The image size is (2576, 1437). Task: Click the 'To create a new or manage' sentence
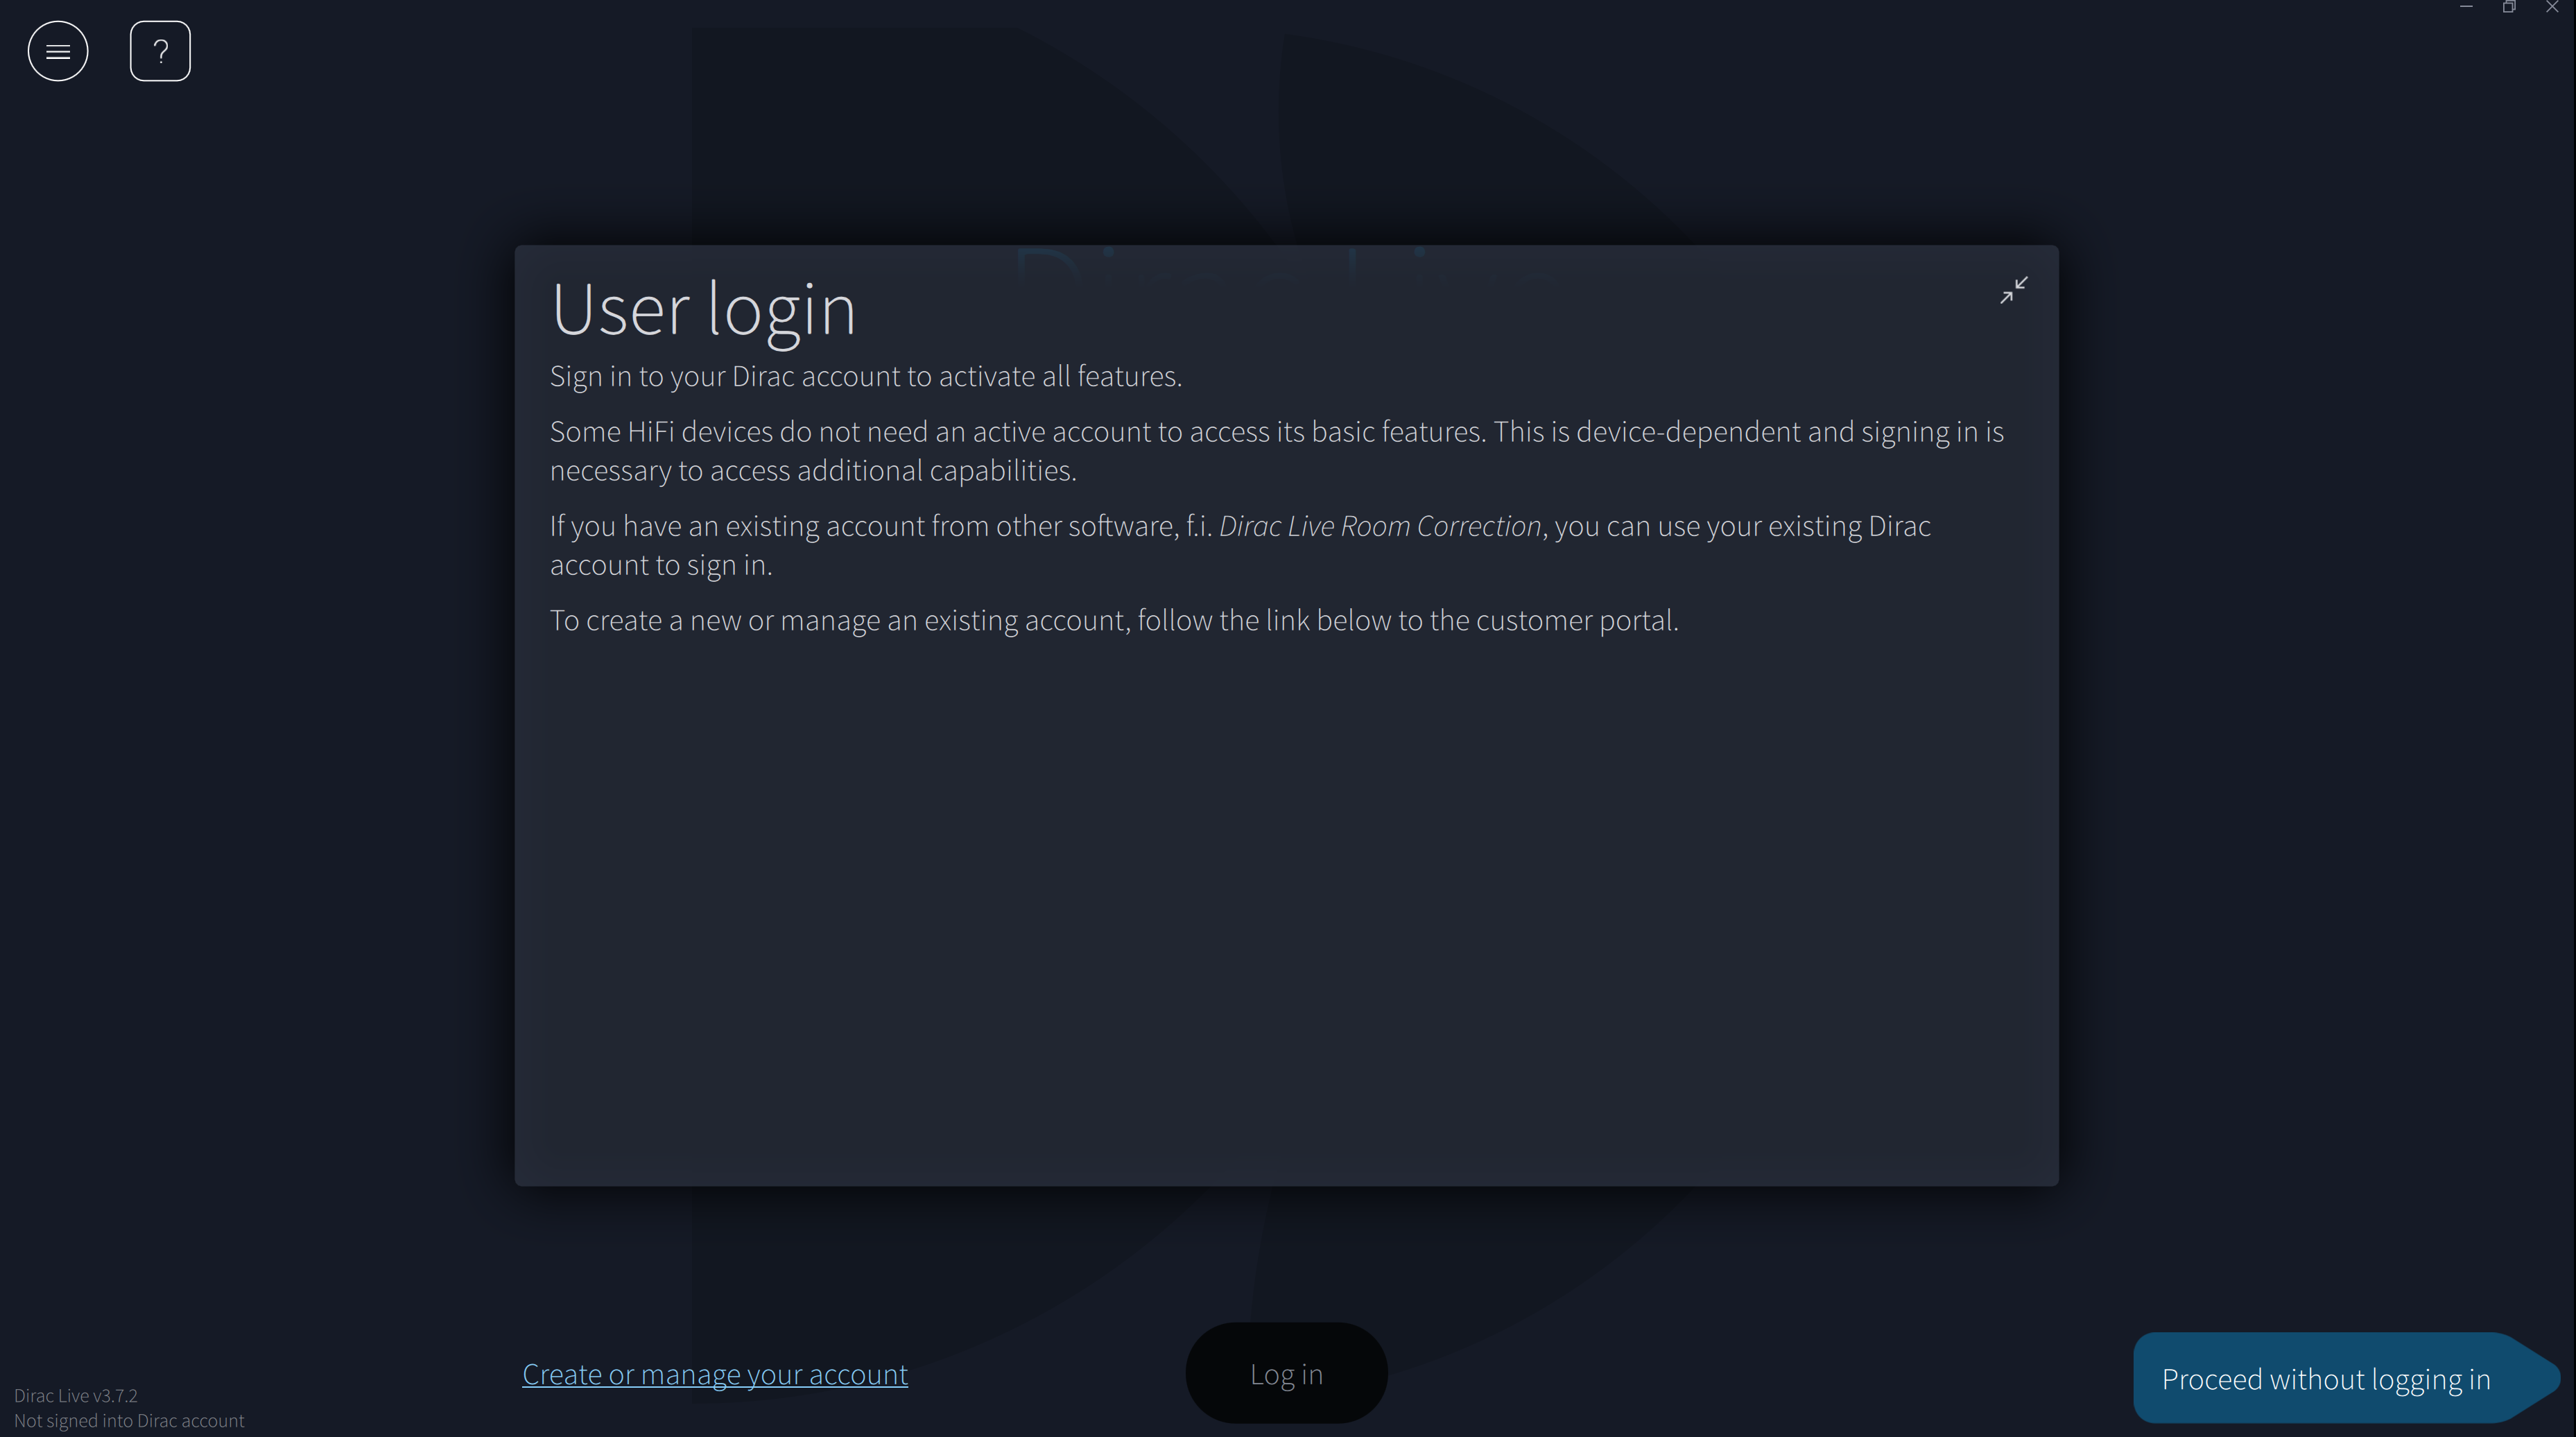(x=1114, y=620)
